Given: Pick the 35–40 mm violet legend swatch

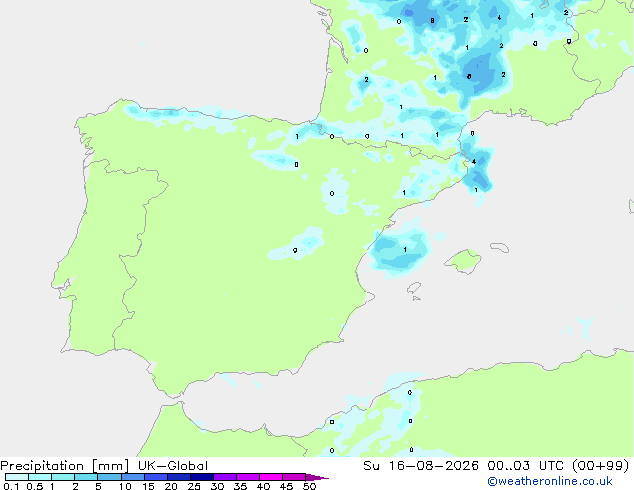Looking at the screenshot, I should pos(248,477).
